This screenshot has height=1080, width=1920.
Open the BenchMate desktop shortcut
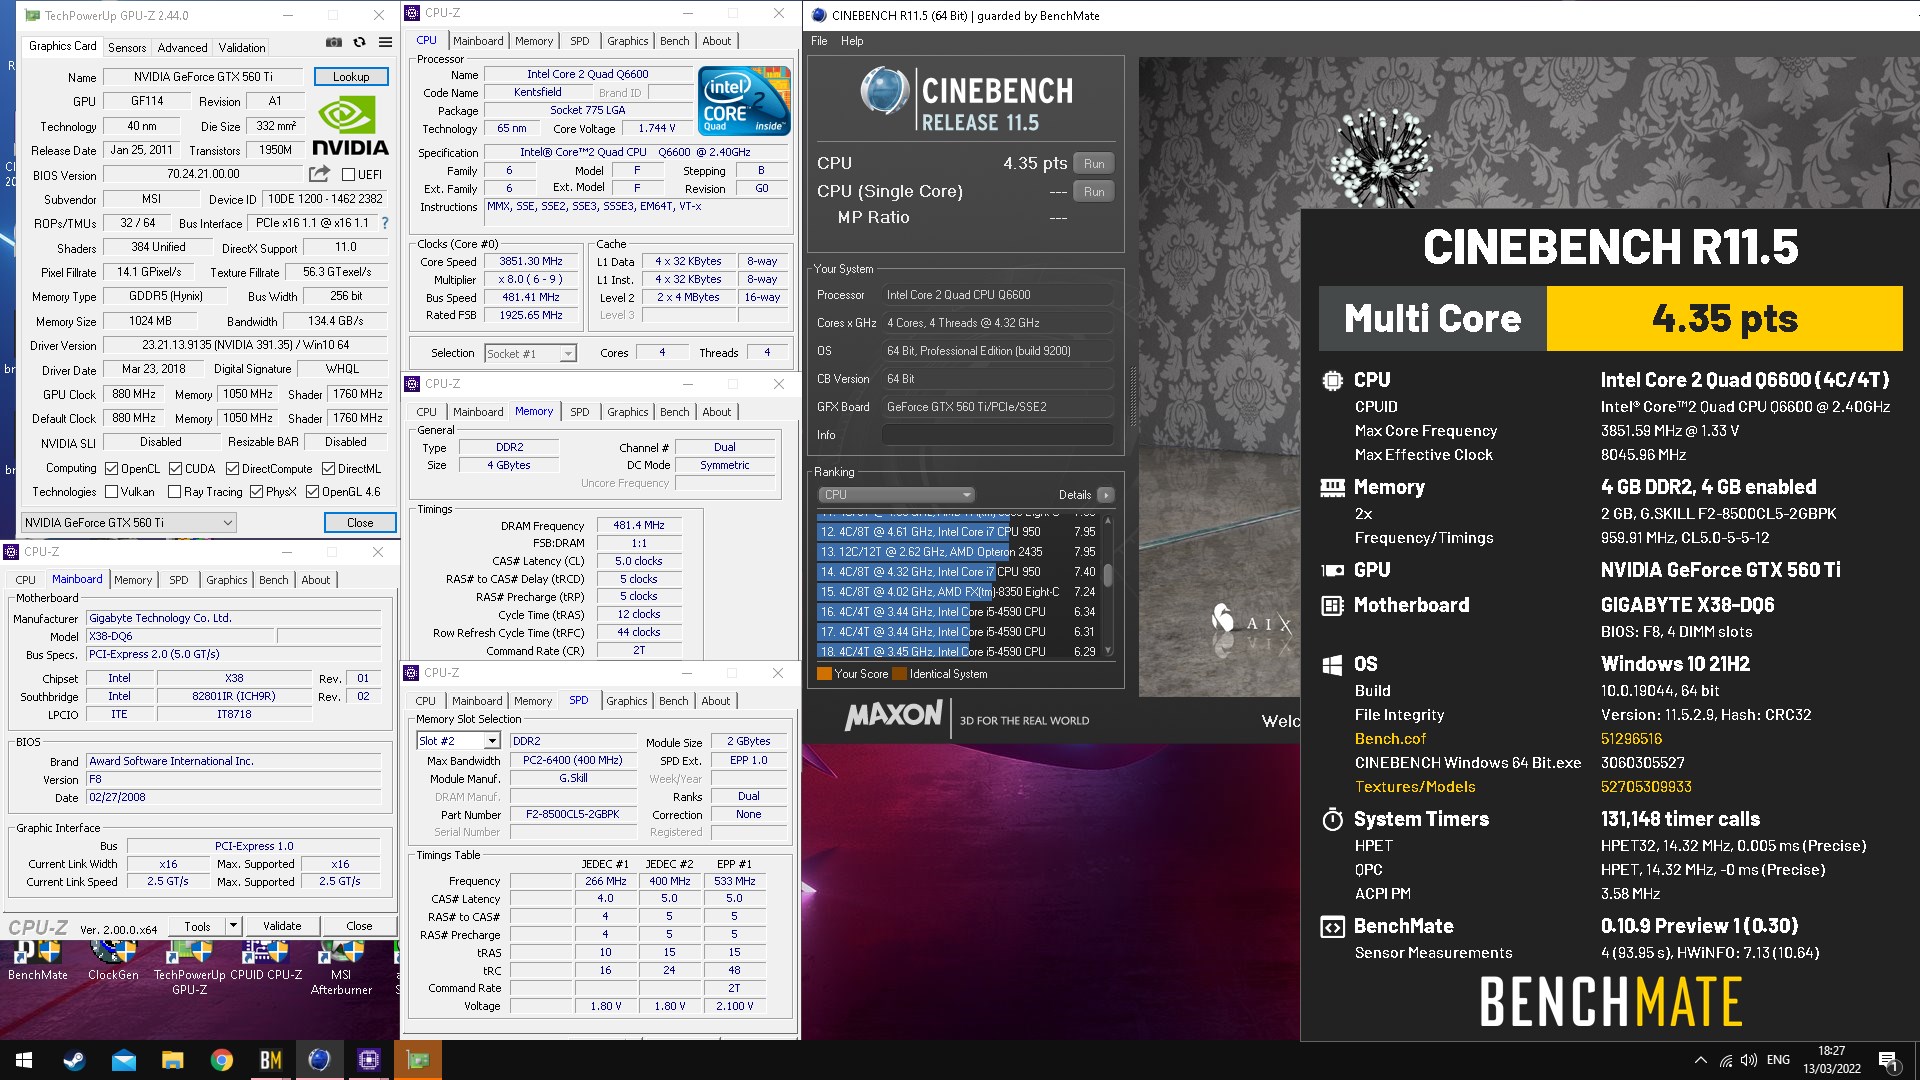click(x=38, y=961)
